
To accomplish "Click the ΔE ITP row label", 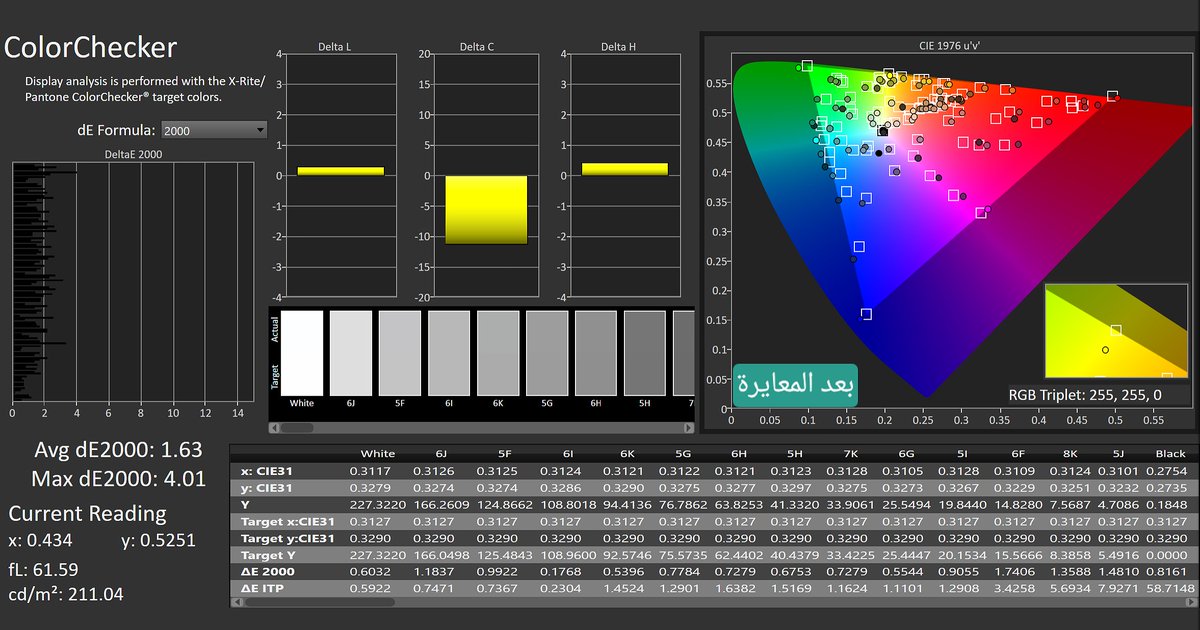I will pyautogui.click(x=264, y=588).
